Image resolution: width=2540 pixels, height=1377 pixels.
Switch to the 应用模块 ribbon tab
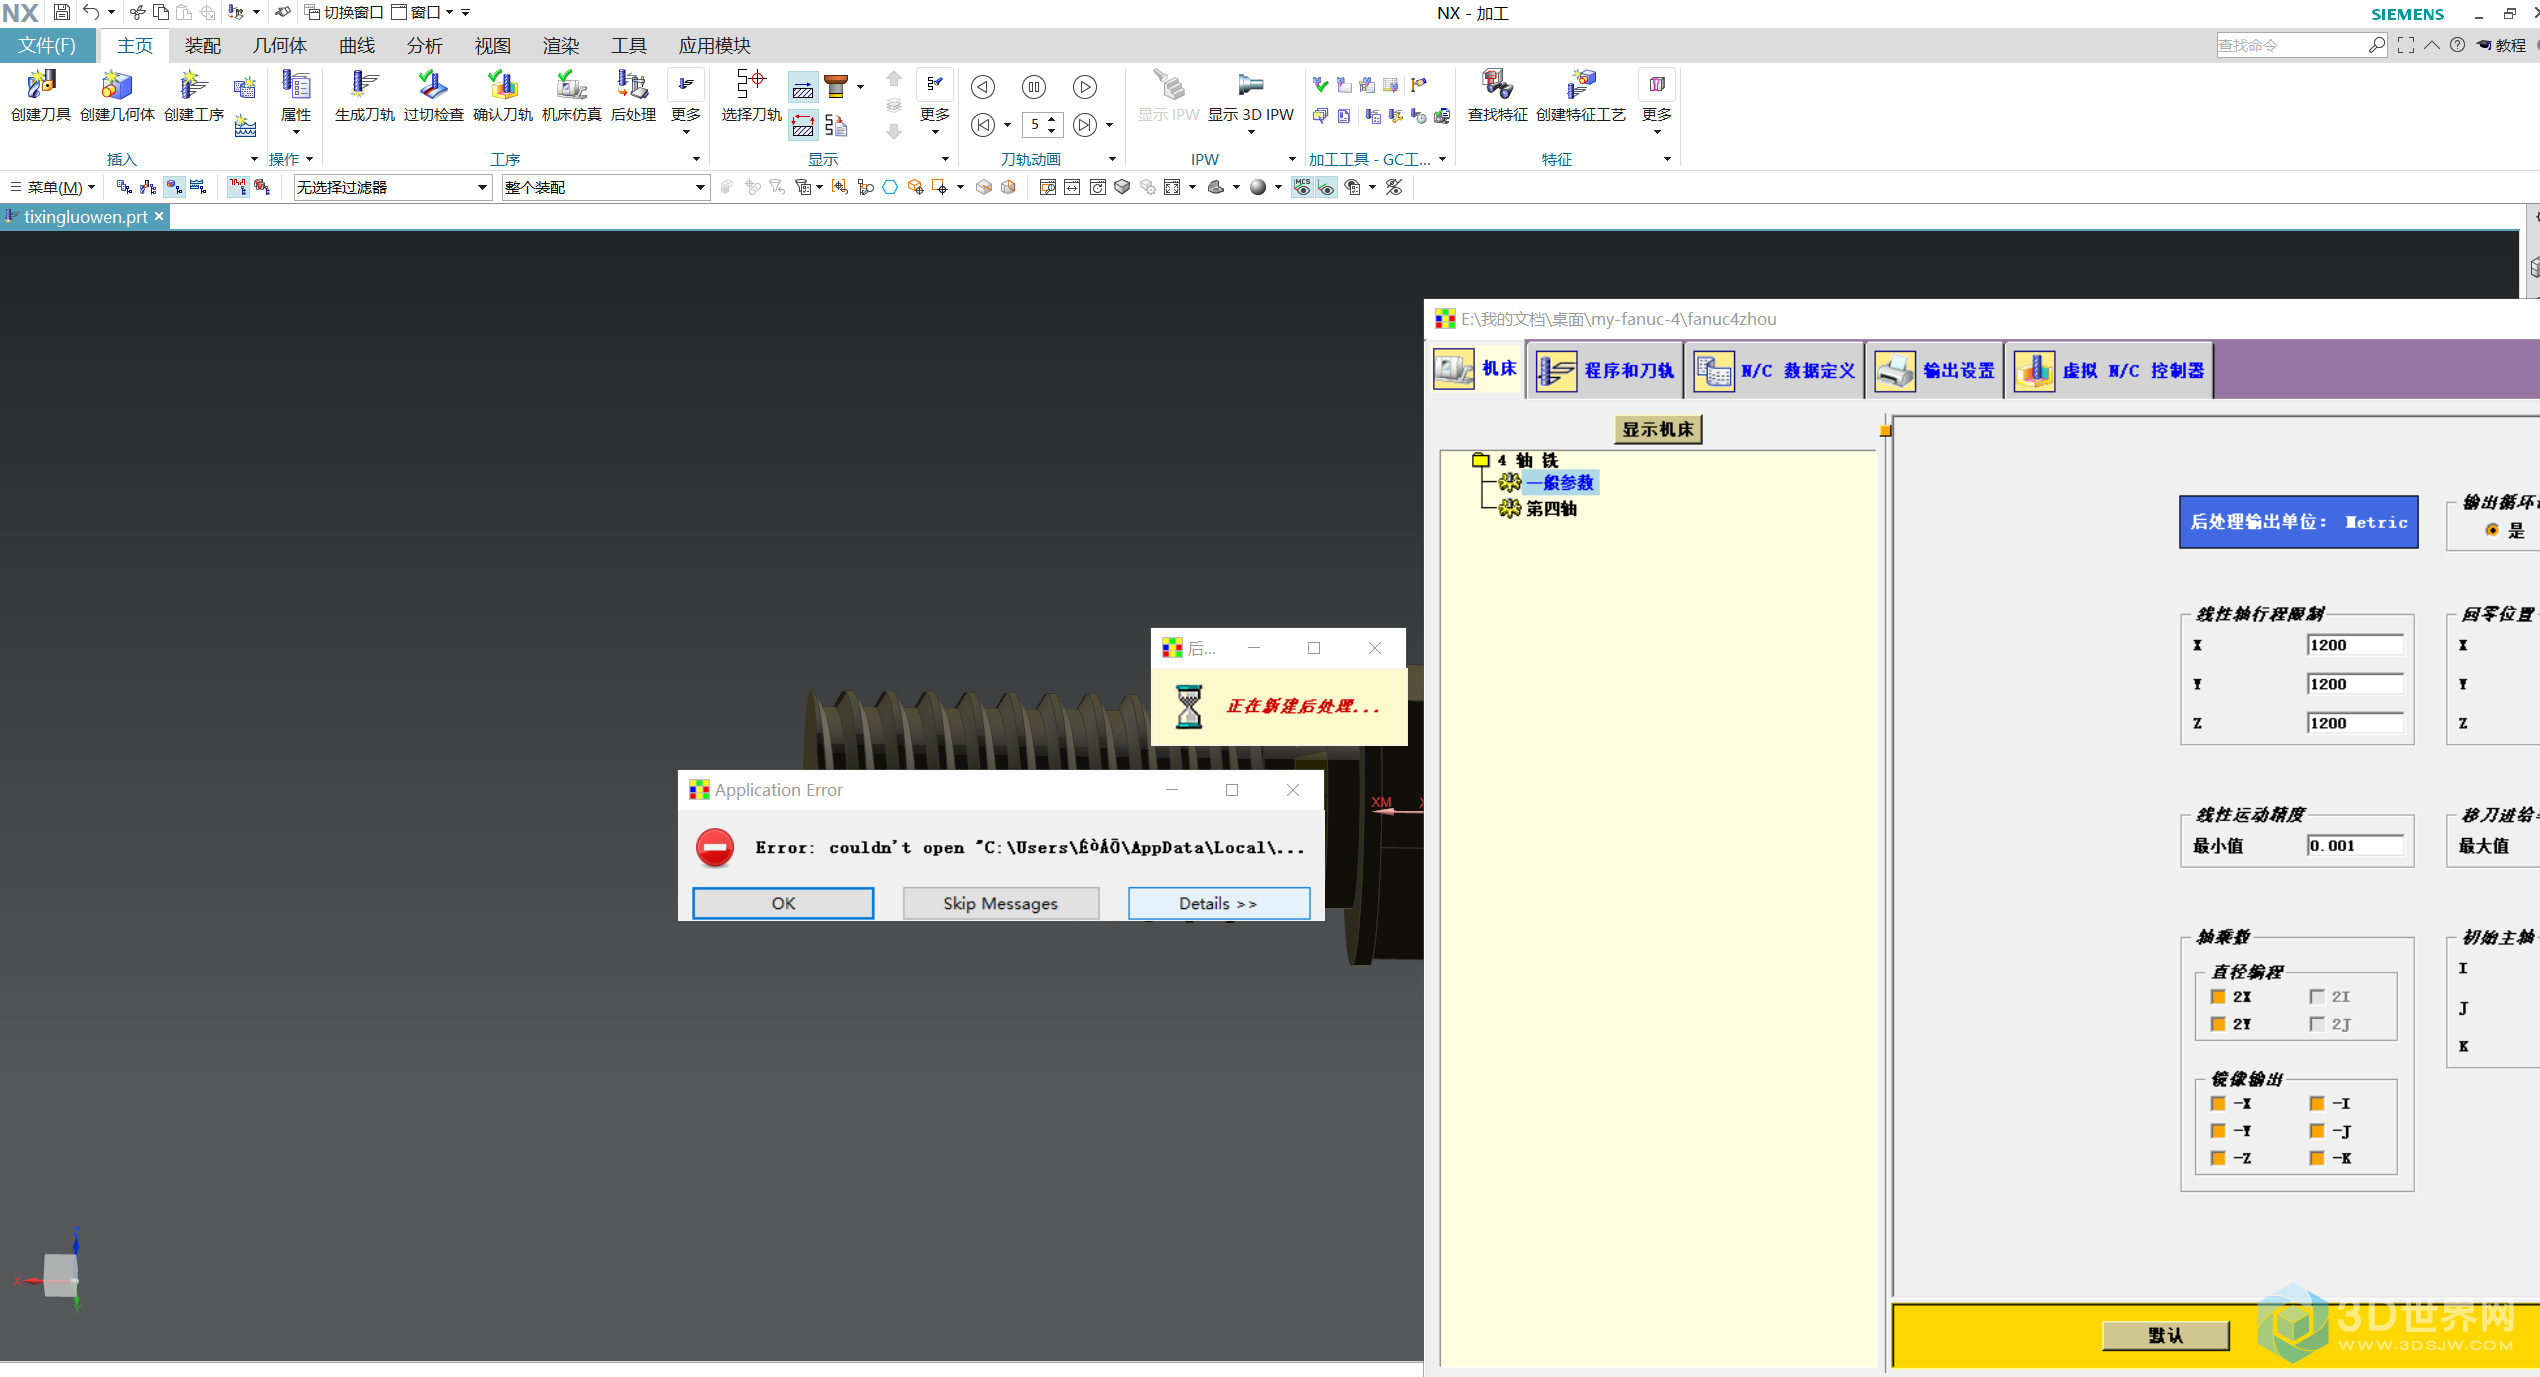[714, 45]
